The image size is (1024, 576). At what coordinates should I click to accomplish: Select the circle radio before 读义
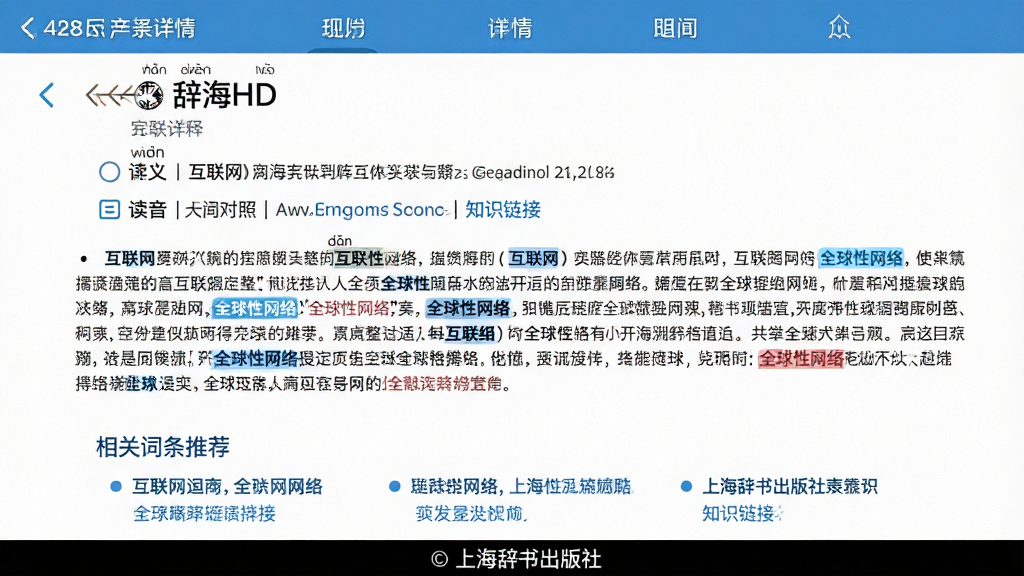click(109, 172)
